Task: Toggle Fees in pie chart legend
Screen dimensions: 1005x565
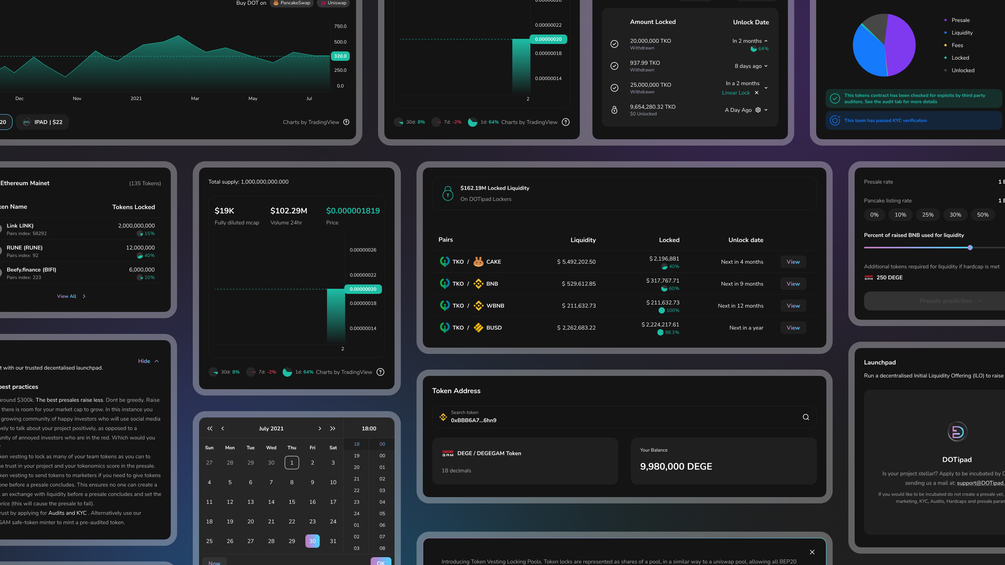Action: point(954,45)
